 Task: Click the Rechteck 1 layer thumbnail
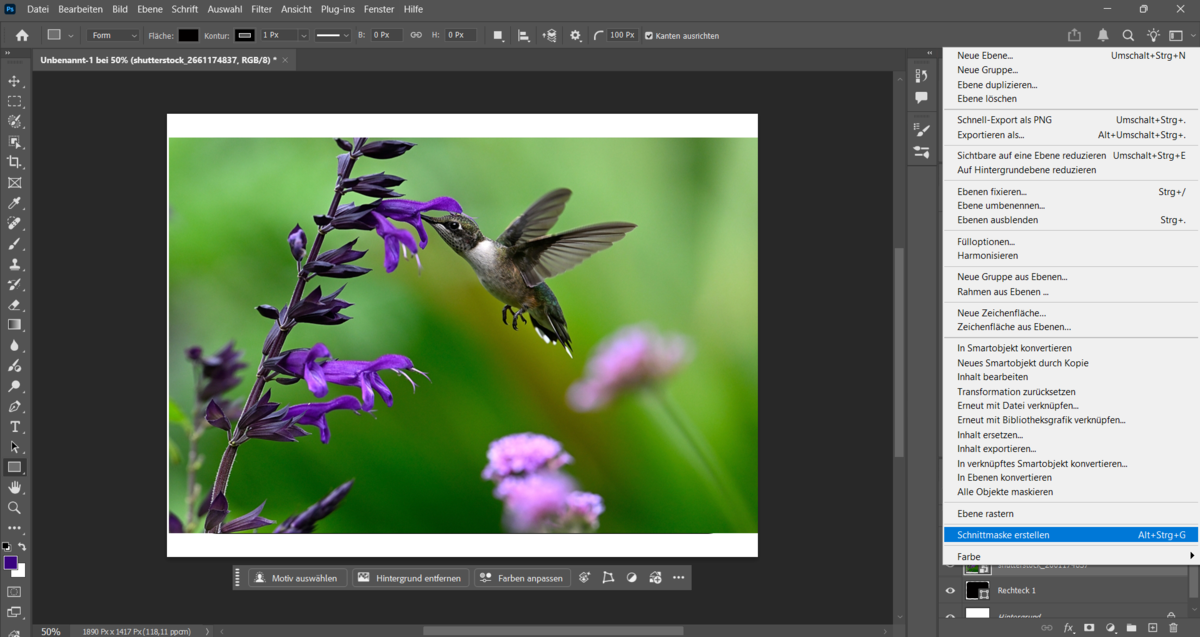[x=977, y=590]
